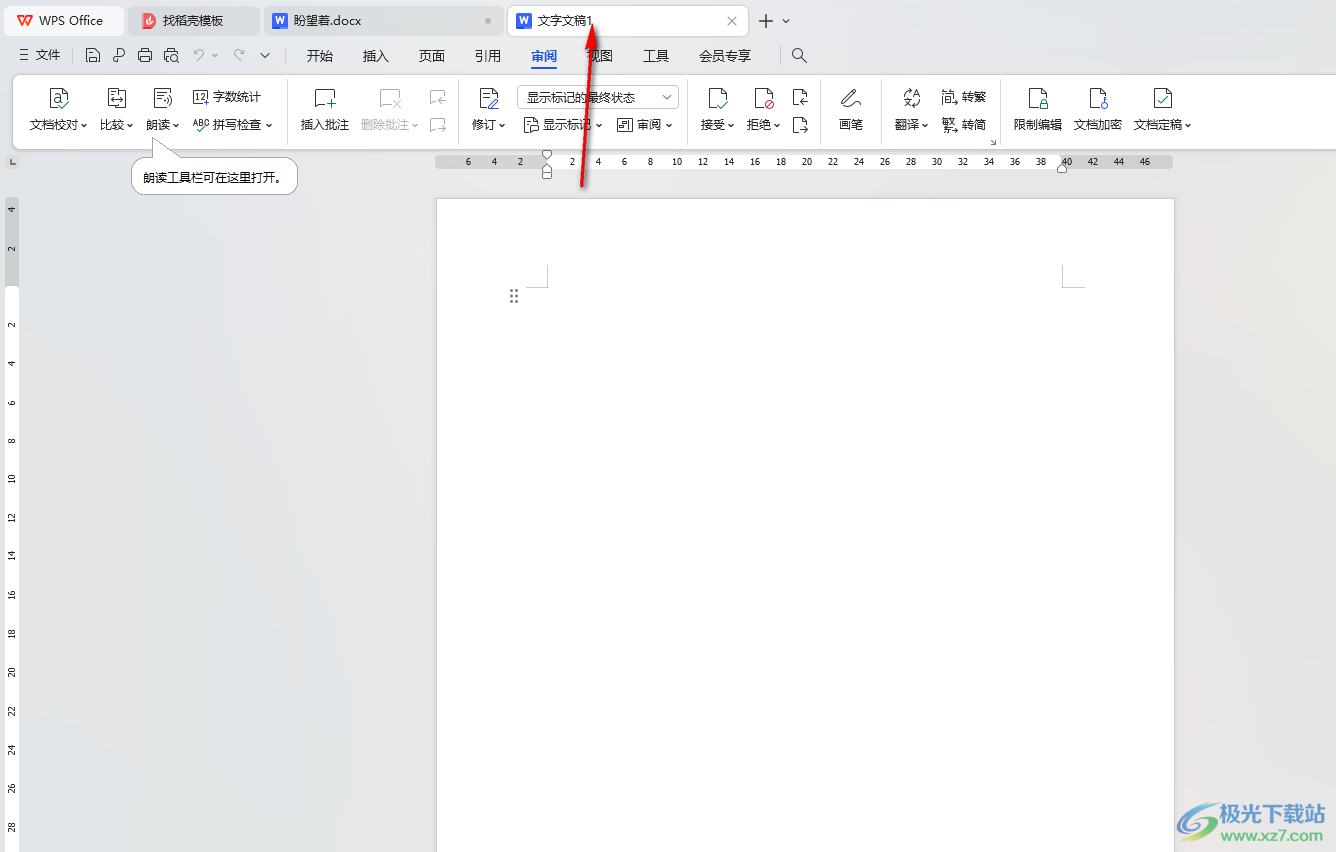Click inside the blank document page
The width and height of the screenshot is (1336, 852).
coord(805,525)
